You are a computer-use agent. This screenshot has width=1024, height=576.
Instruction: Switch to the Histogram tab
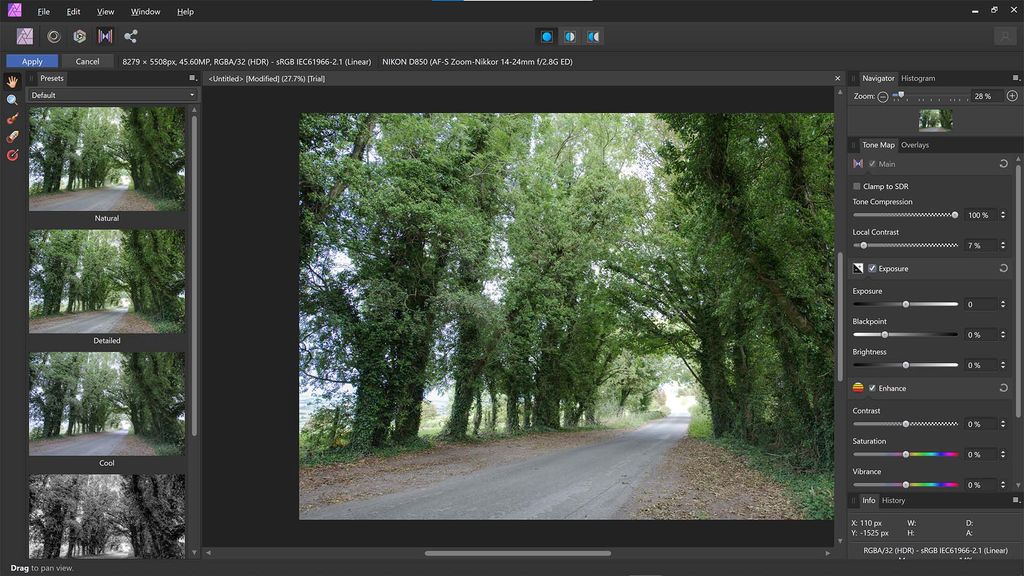[916, 78]
